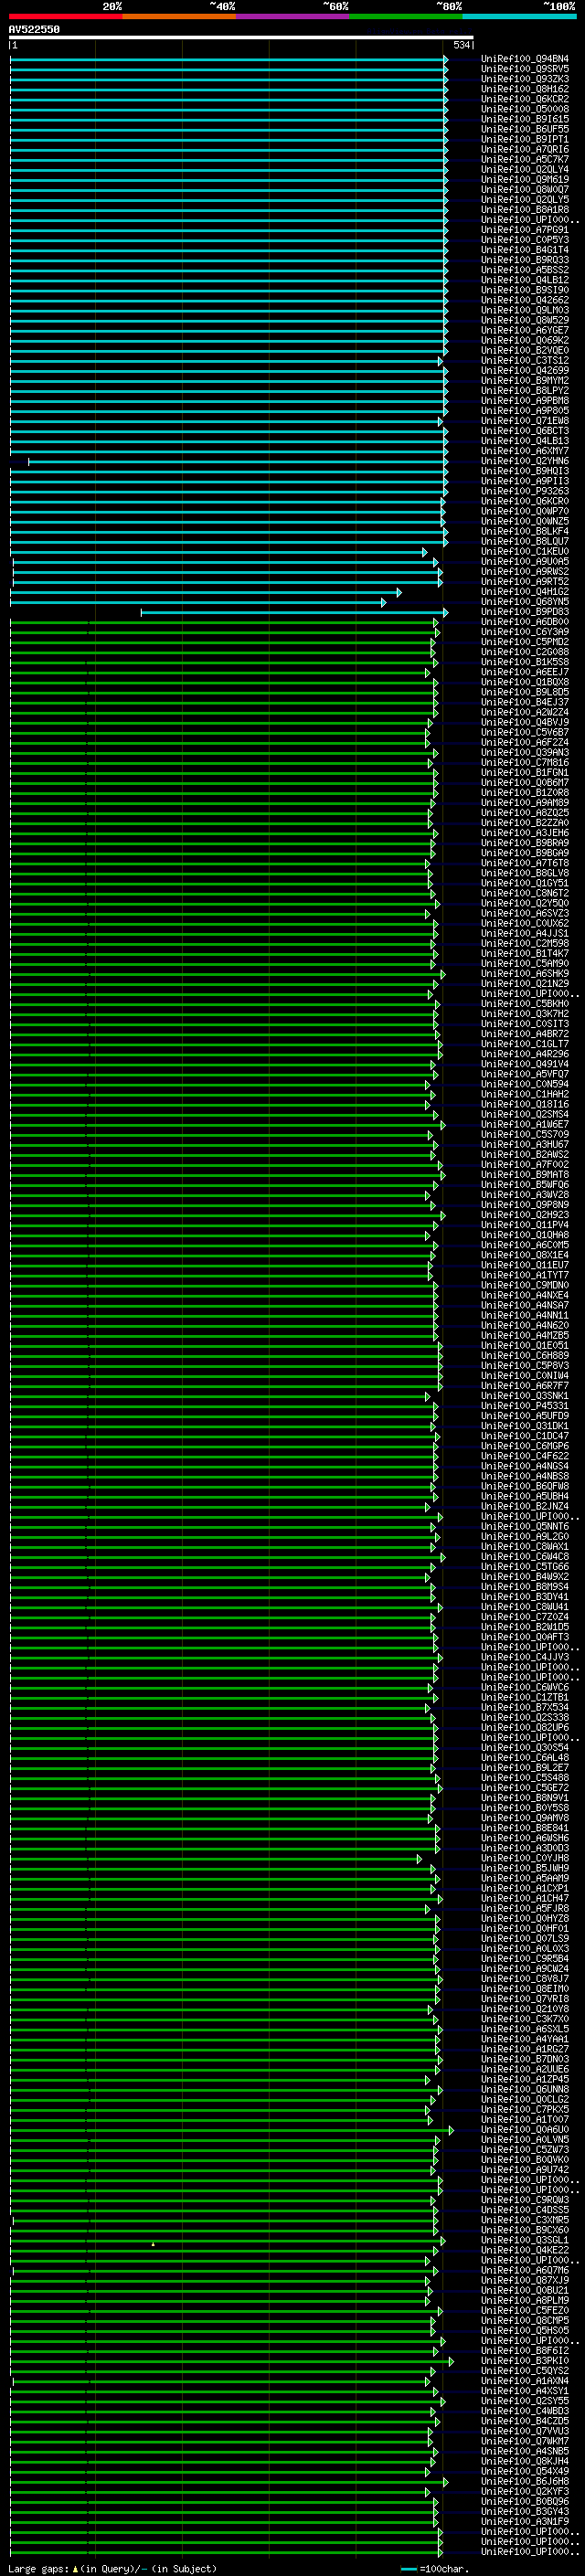Click the UniRef100_B4EJ37 label
585x2576 pixels.
pyautogui.click(x=525, y=702)
